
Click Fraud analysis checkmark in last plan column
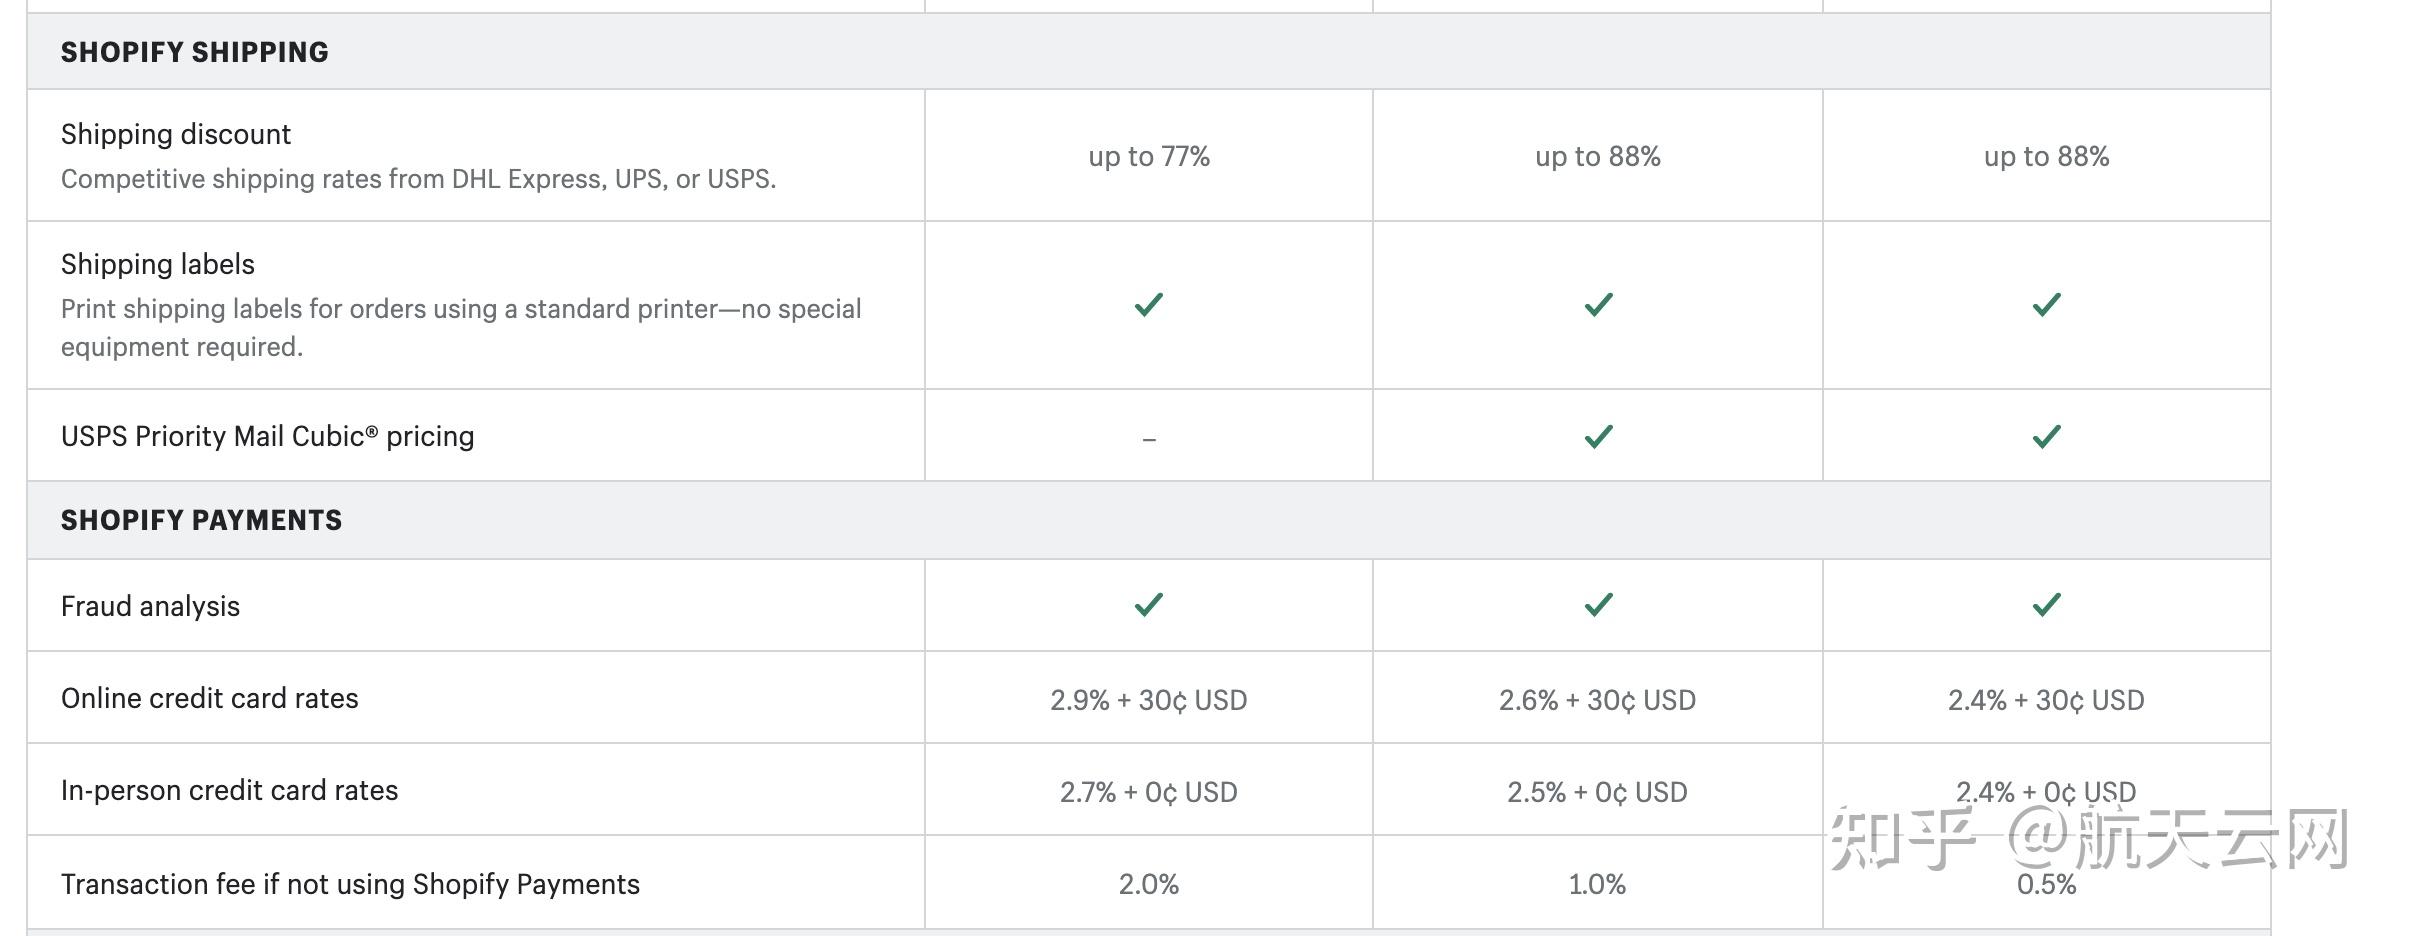(2046, 604)
